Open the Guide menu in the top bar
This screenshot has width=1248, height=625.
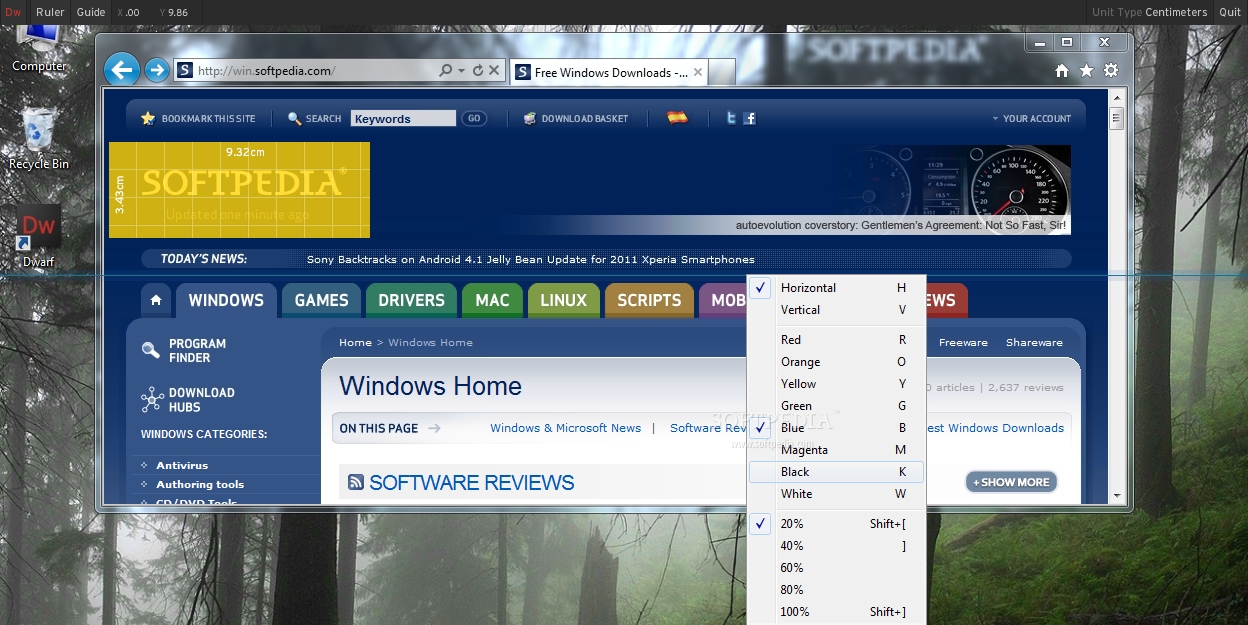coord(91,12)
